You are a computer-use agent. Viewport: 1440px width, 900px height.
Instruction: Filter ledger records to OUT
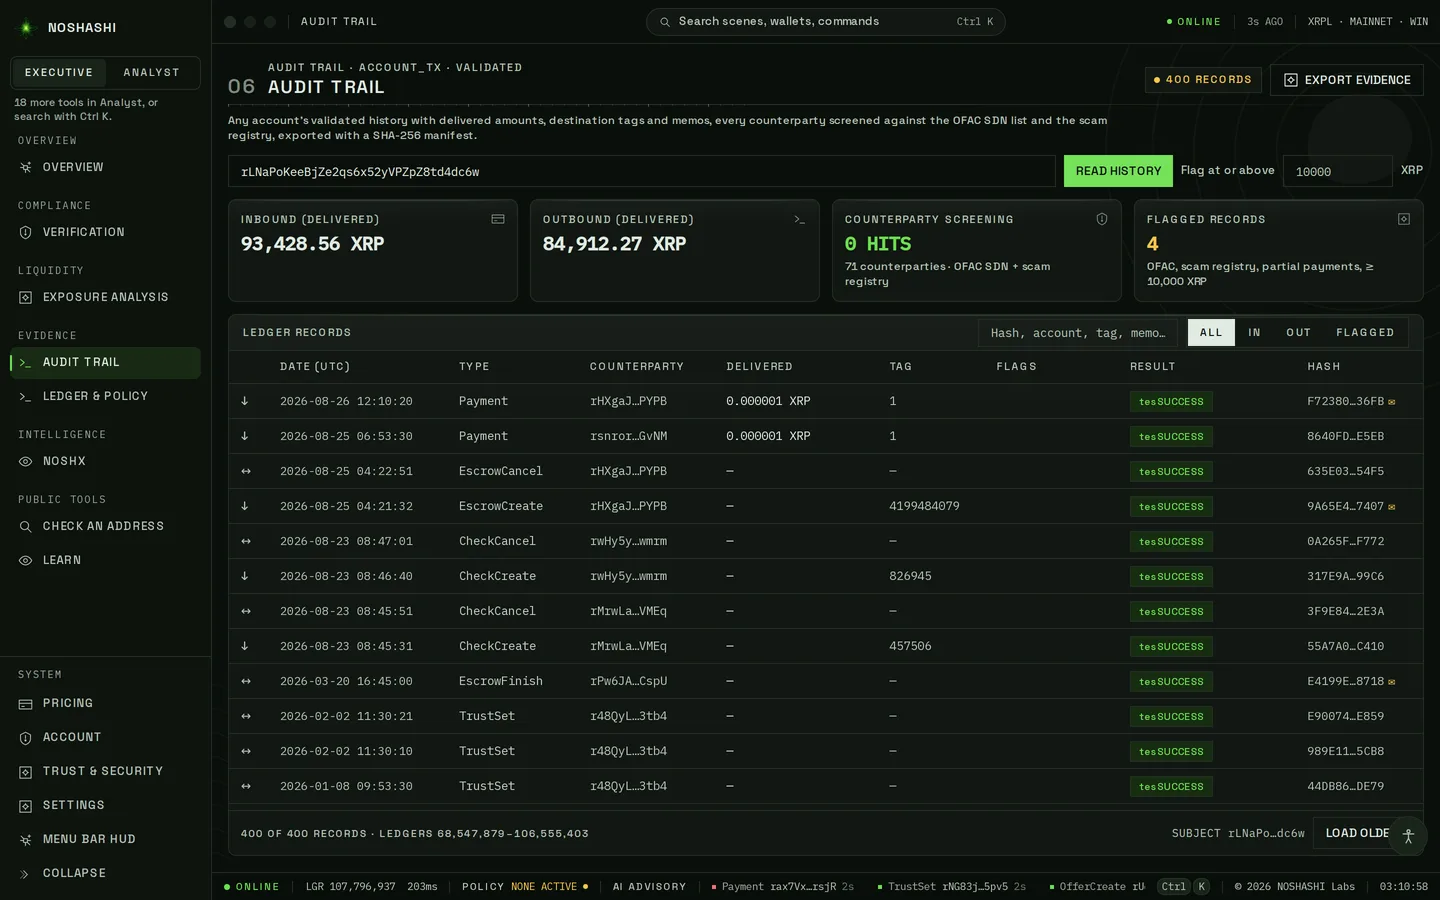tap(1298, 333)
